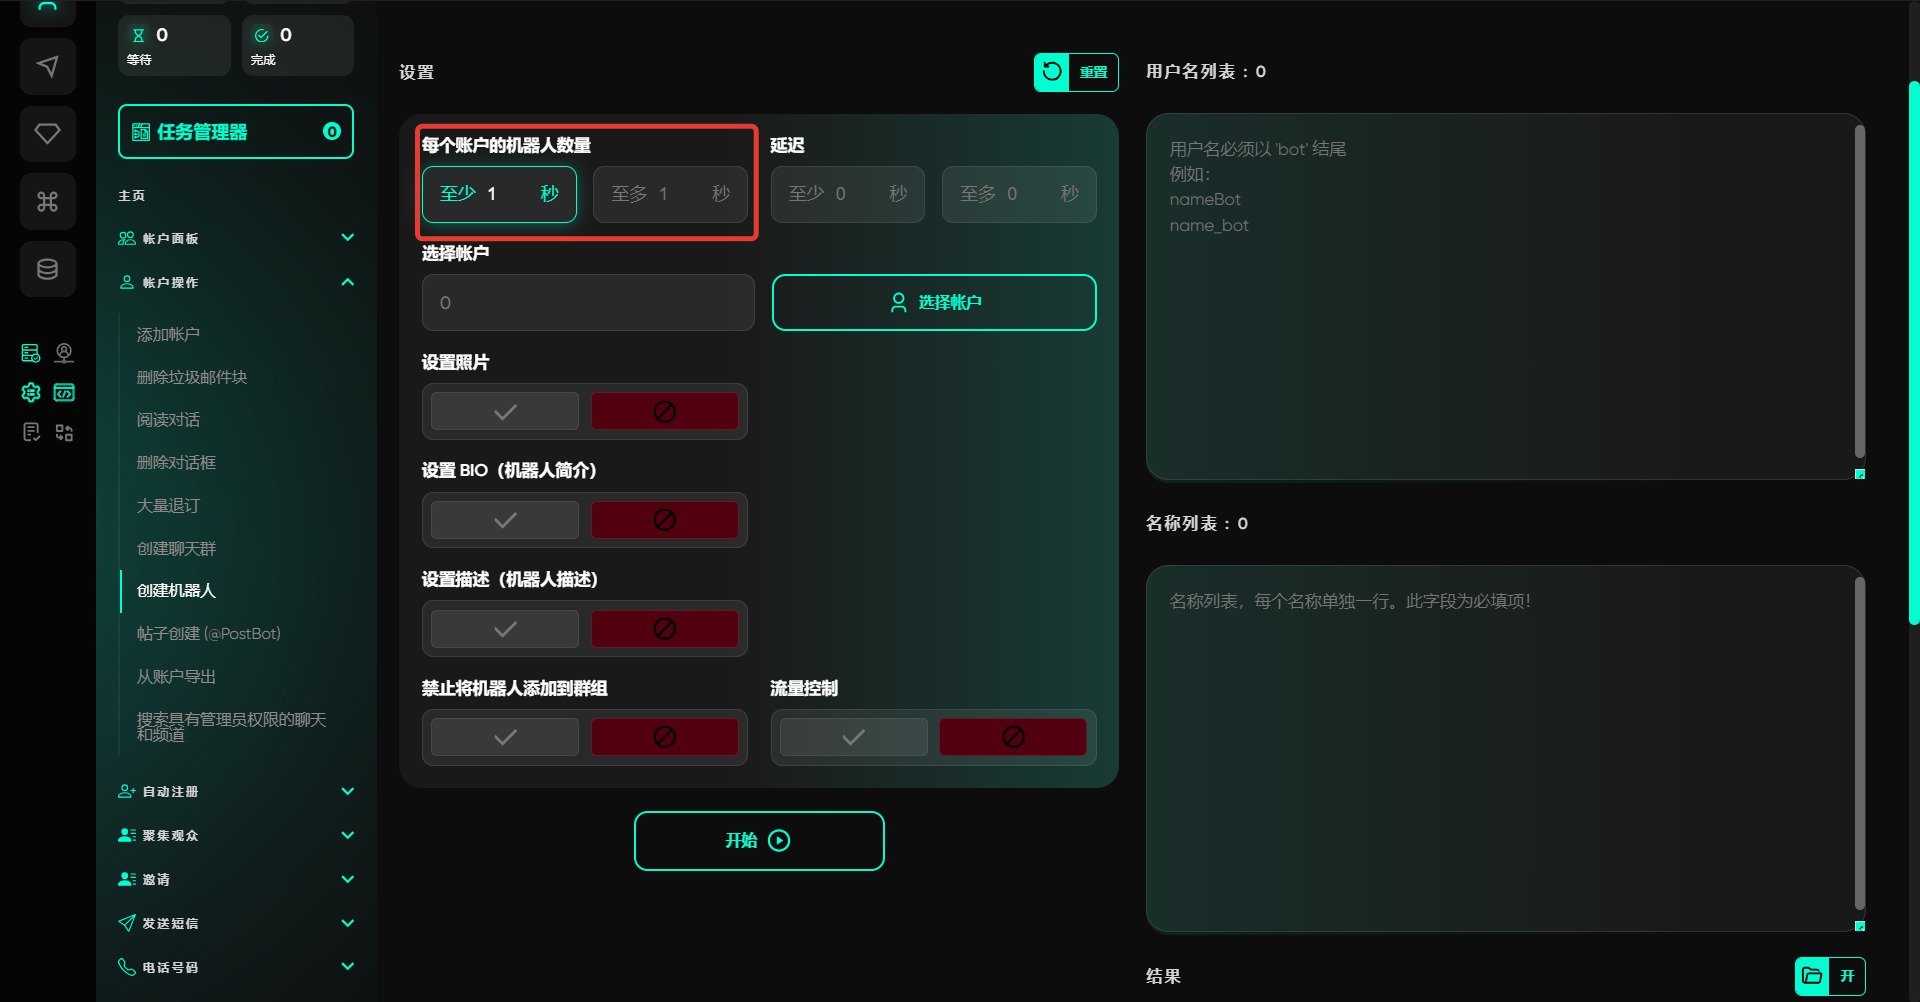Open the database stack icon

[x=47, y=269]
